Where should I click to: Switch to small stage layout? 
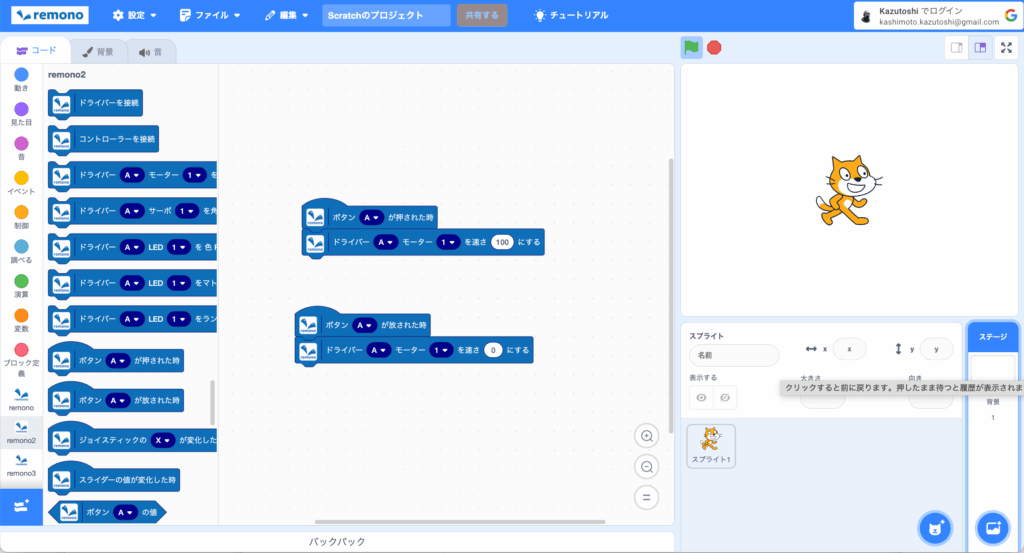click(957, 47)
